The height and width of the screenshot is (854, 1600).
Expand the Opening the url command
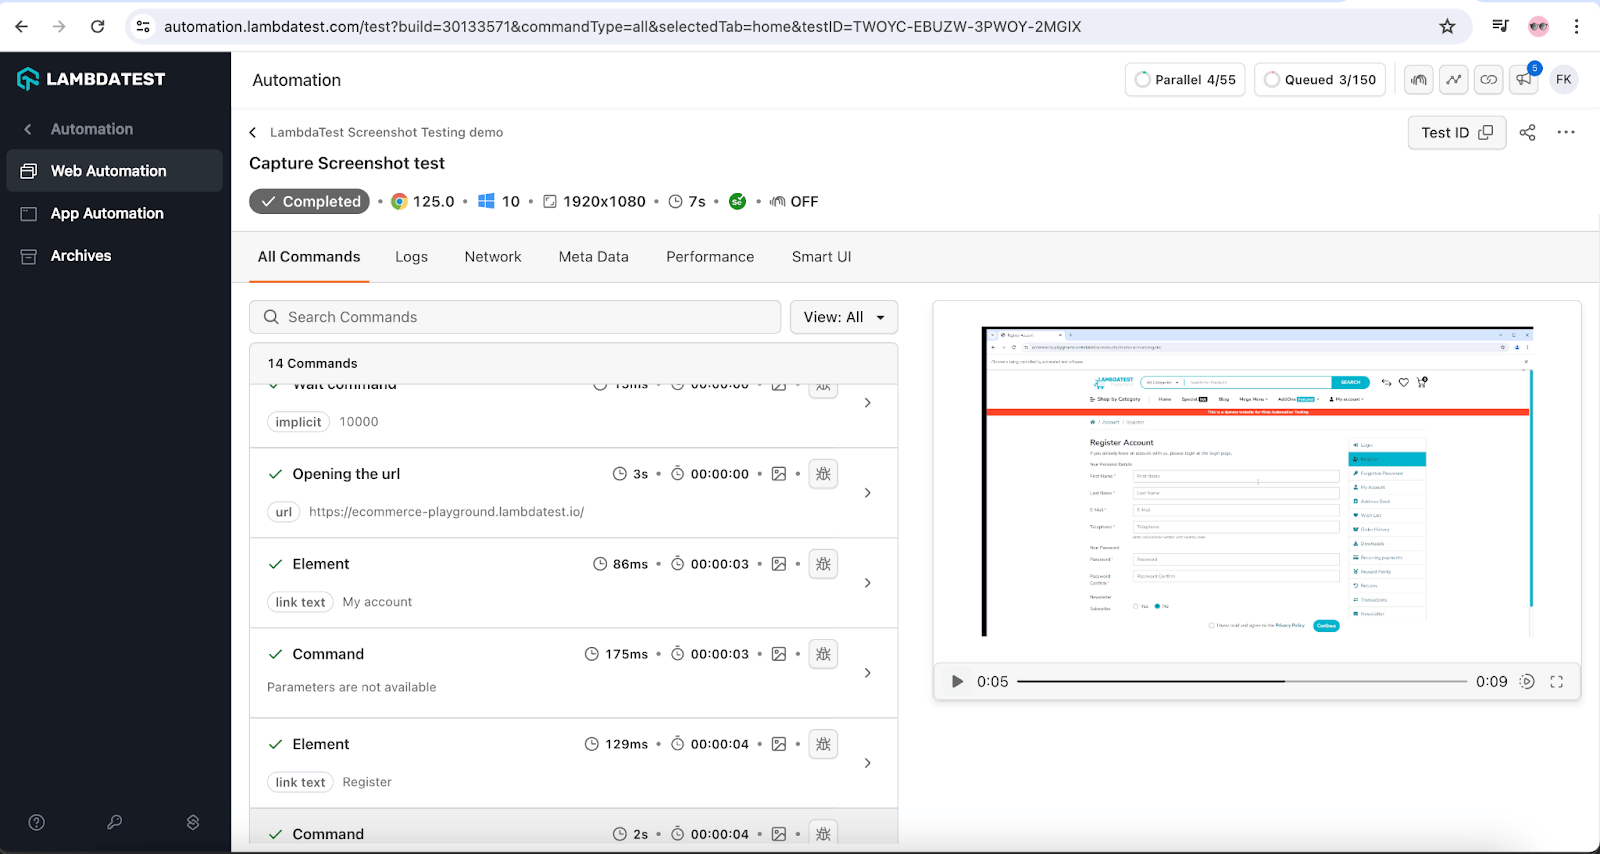(867, 493)
